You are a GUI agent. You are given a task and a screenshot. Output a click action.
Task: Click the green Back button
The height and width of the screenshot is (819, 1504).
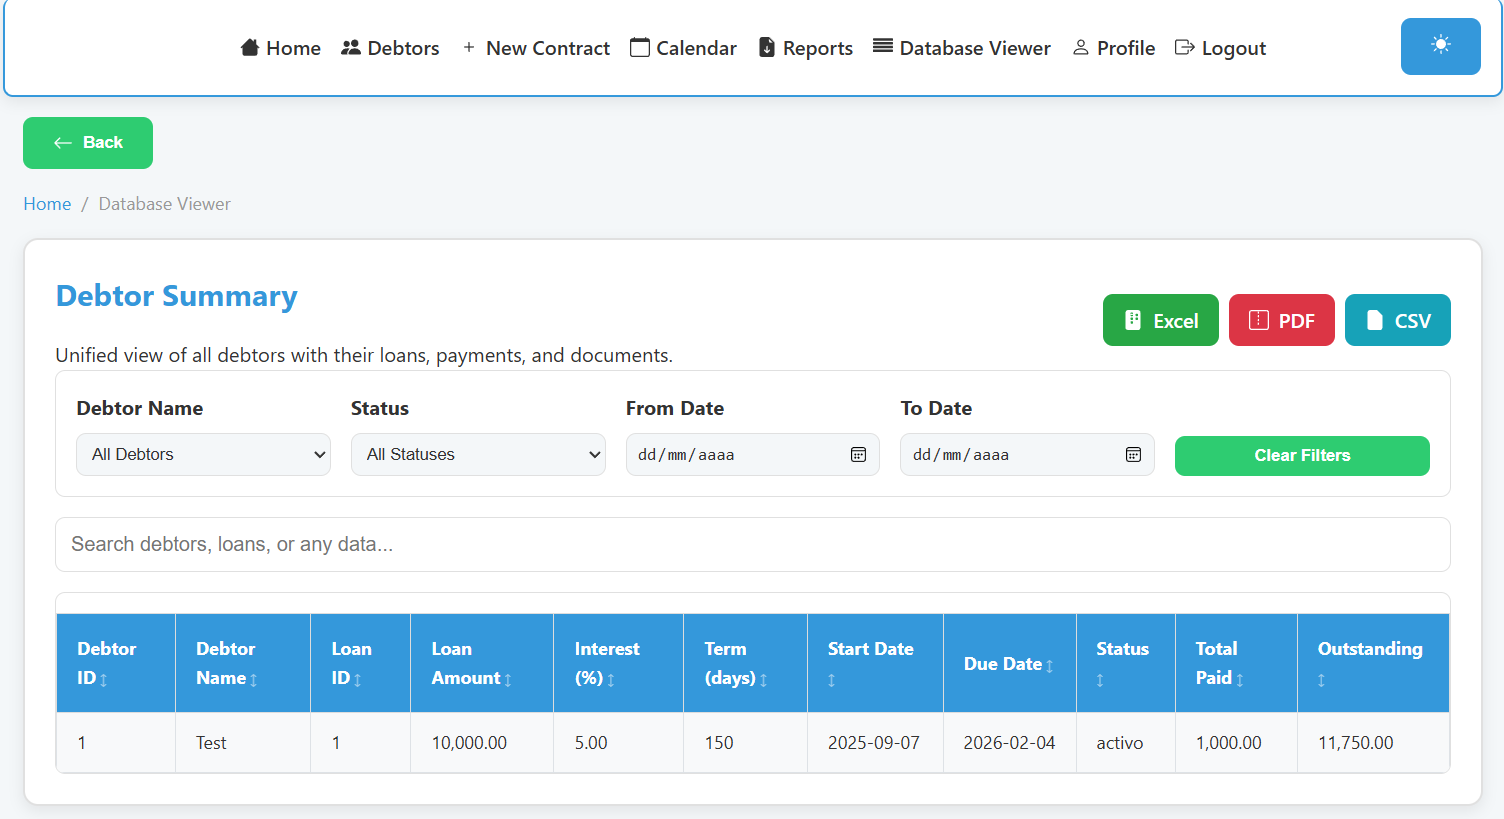pyautogui.click(x=88, y=143)
